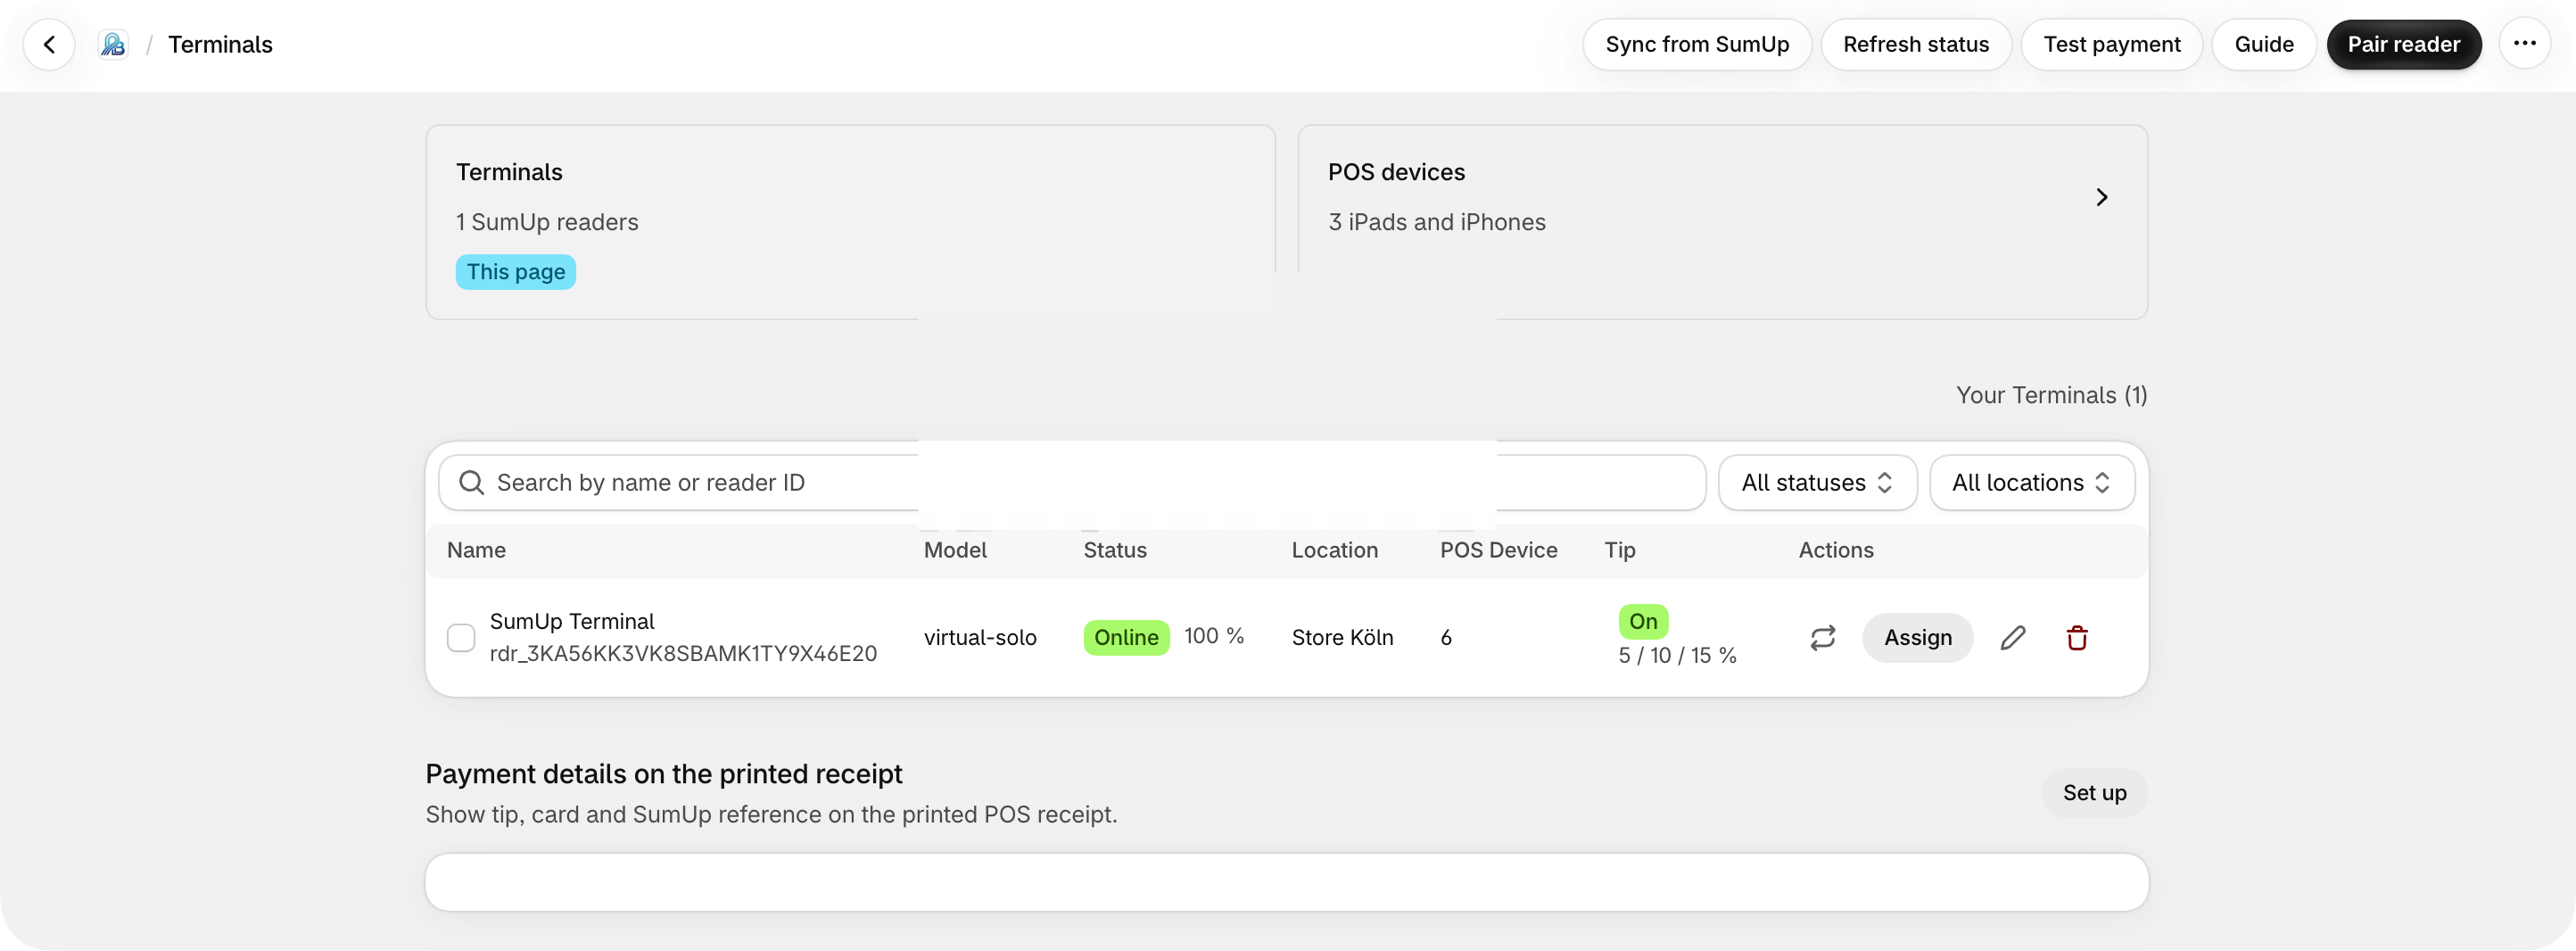Click the Pair reader button
2576x951 pixels.
(2403, 44)
